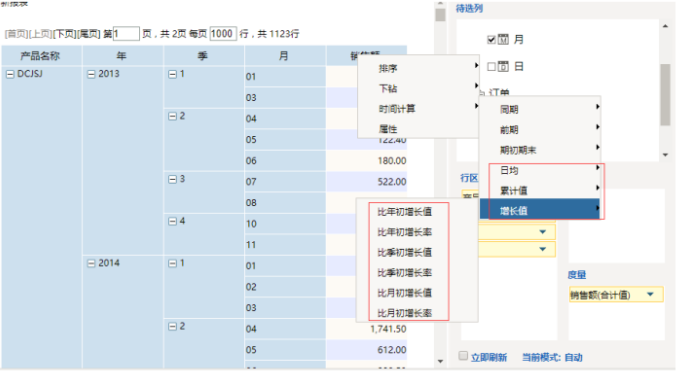The height and width of the screenshot is (372, 676).
Task: Click the 首页 pagination link
Action: (x=16, y=34)
